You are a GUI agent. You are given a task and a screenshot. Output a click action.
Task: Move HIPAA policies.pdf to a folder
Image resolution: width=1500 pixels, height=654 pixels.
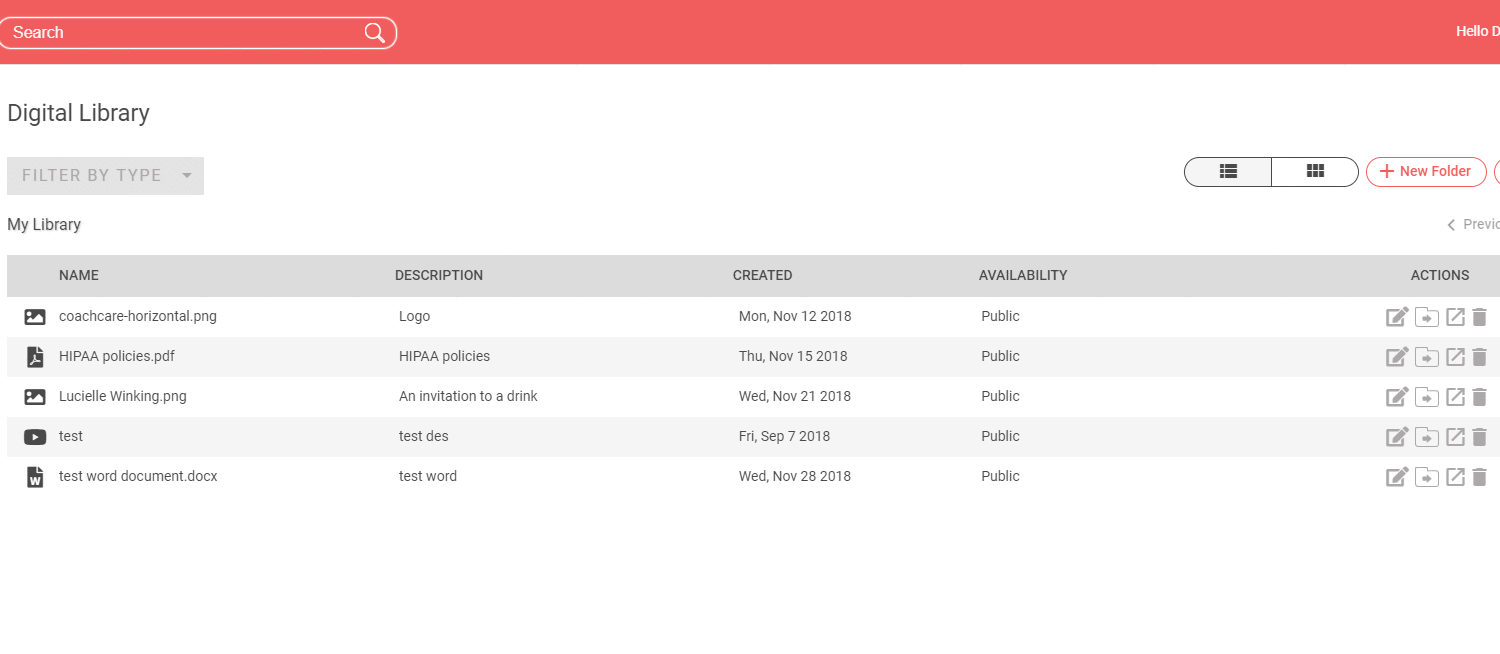tap(1427, 357)
